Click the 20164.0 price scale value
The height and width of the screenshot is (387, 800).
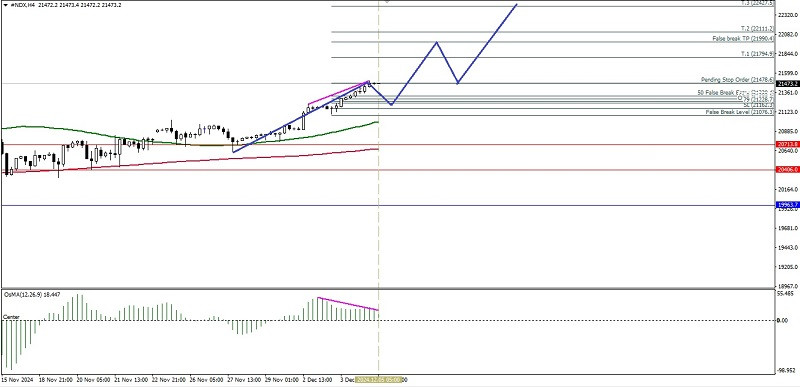pyautogui.click(x=789, y=189)
